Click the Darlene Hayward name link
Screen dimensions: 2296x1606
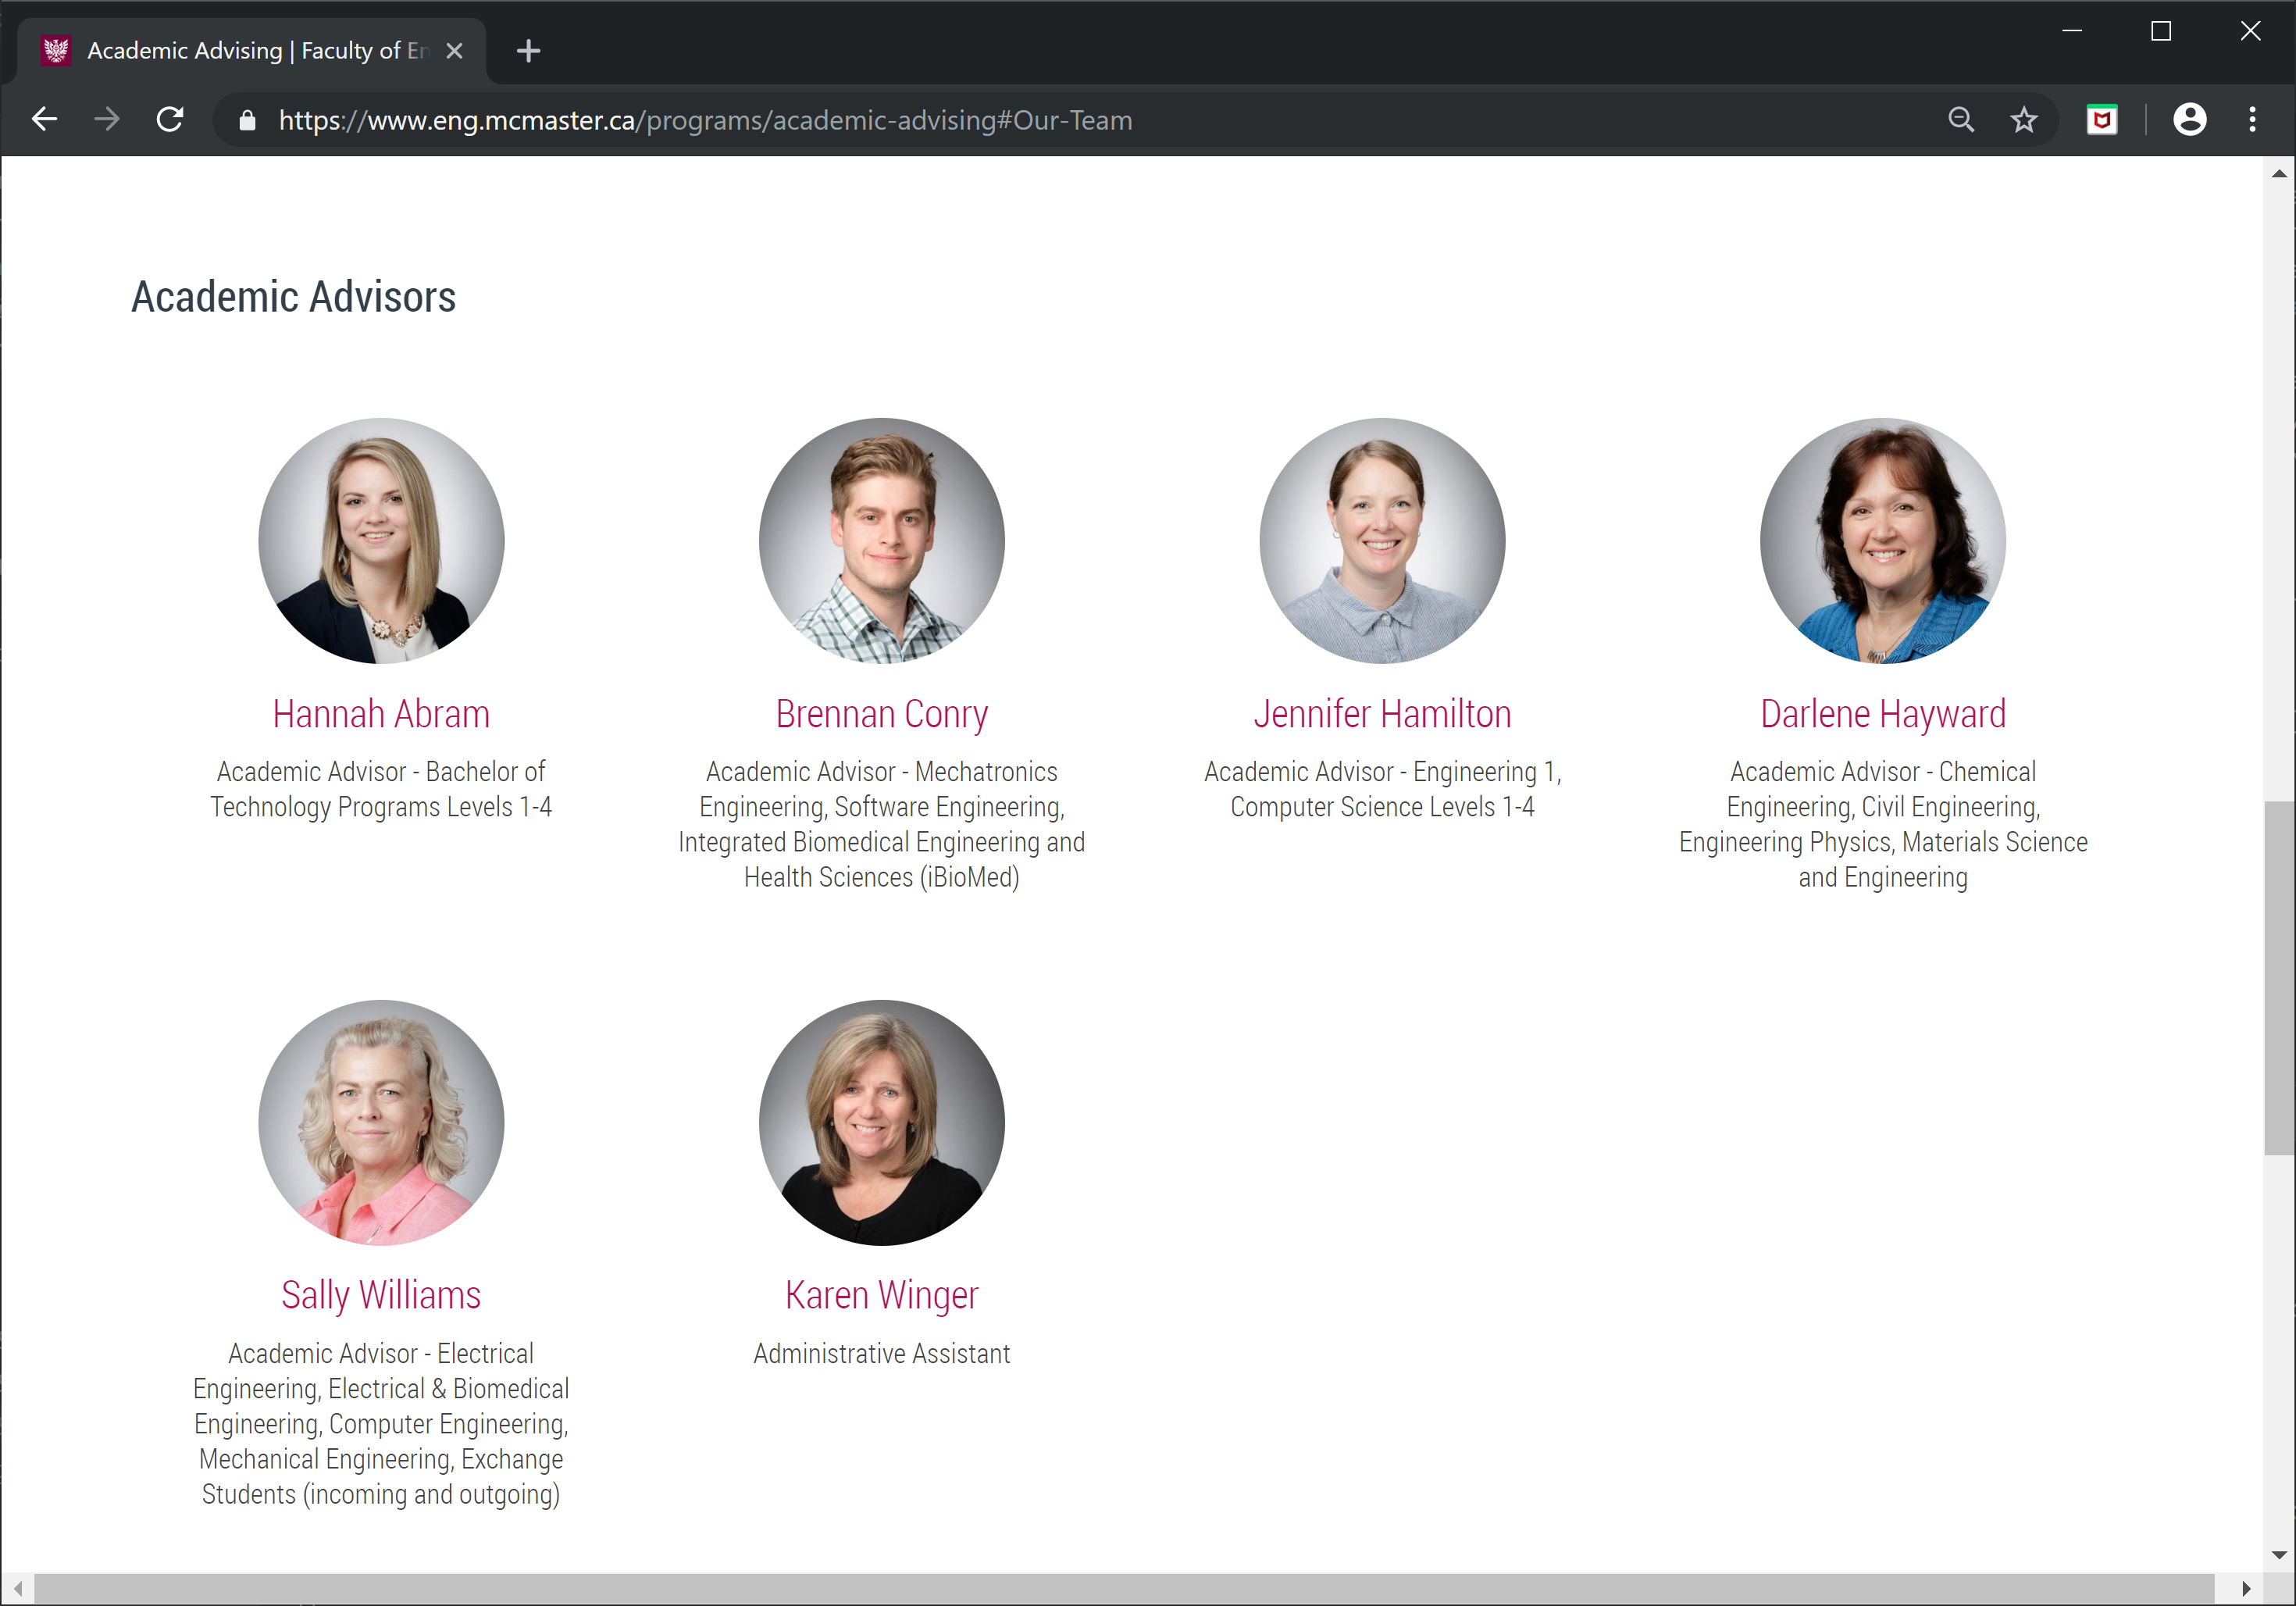(x=1884, y=714)
